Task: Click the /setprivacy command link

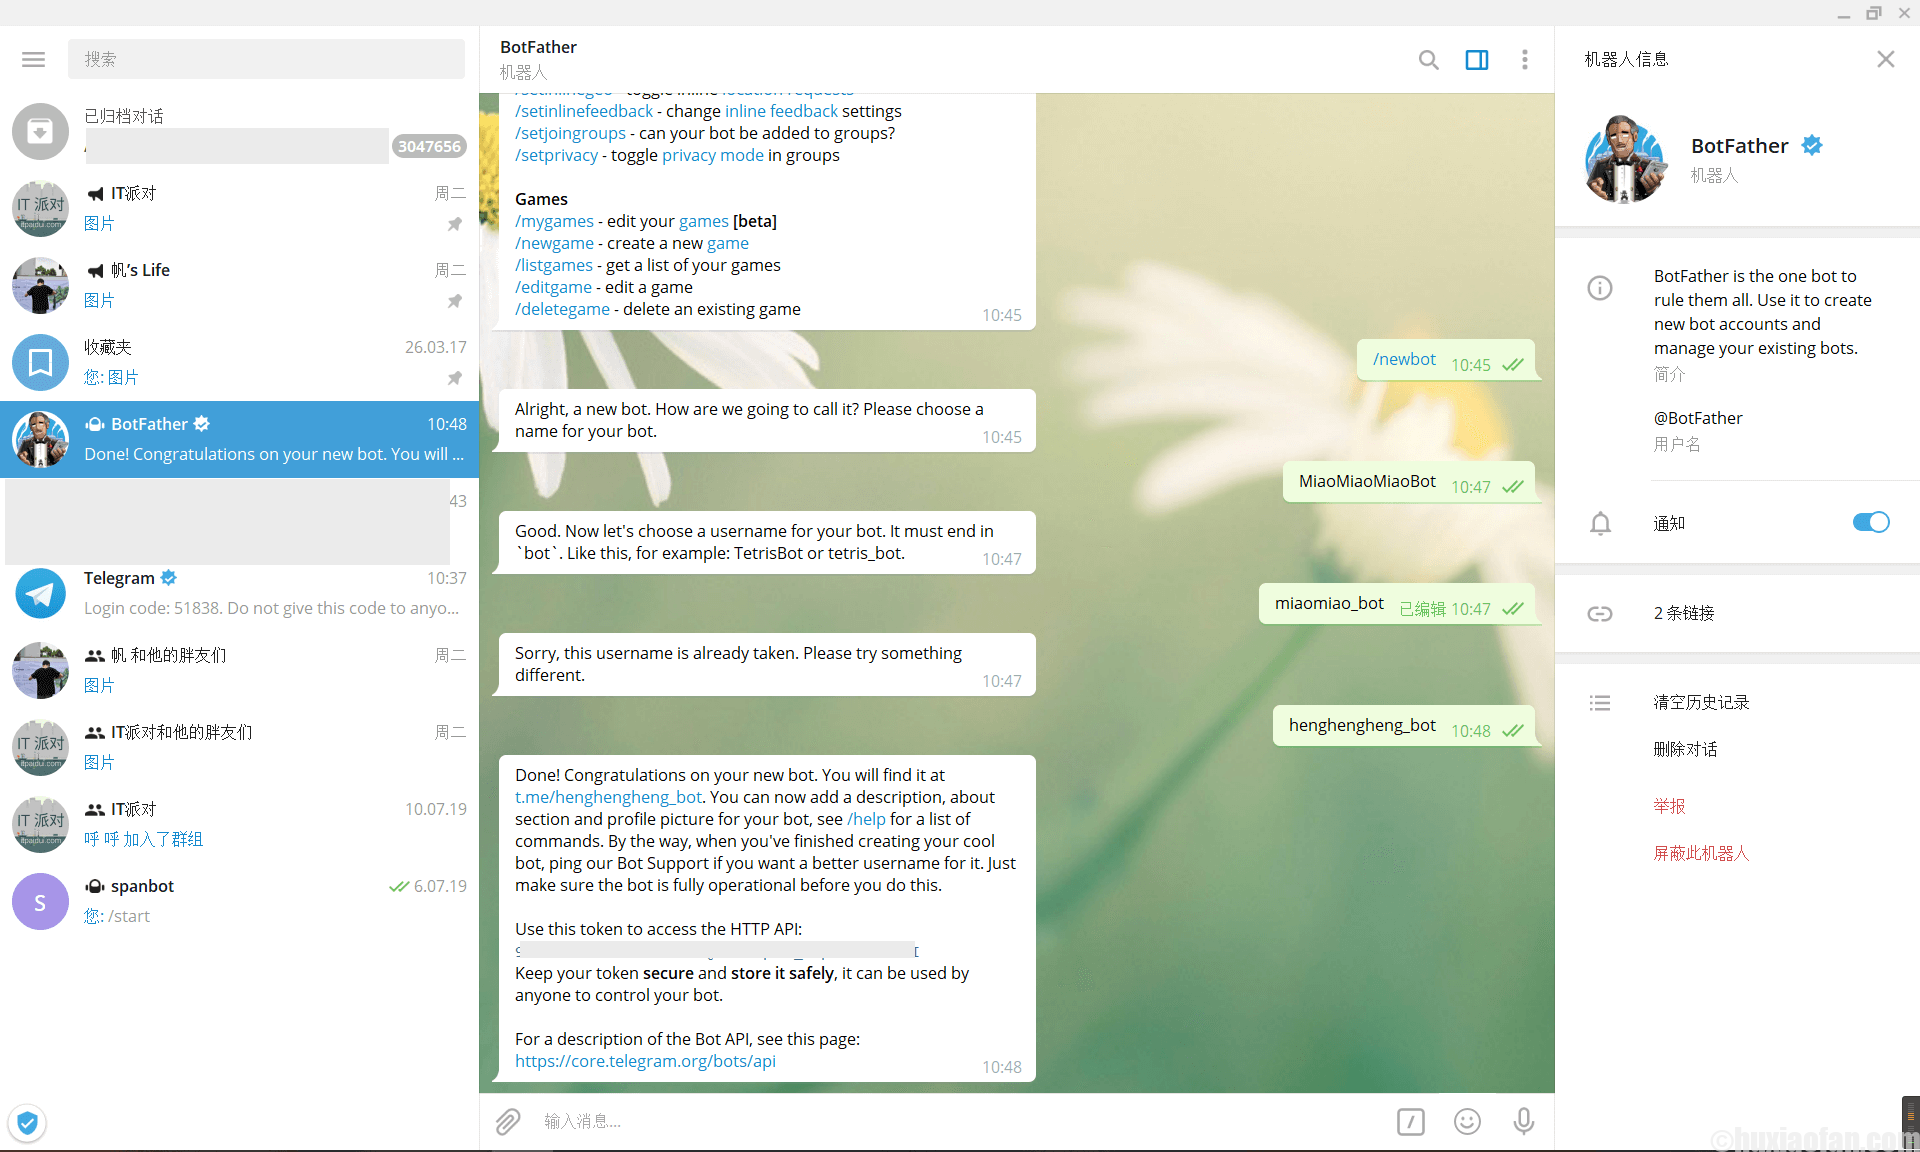Action: click(556, 155)
